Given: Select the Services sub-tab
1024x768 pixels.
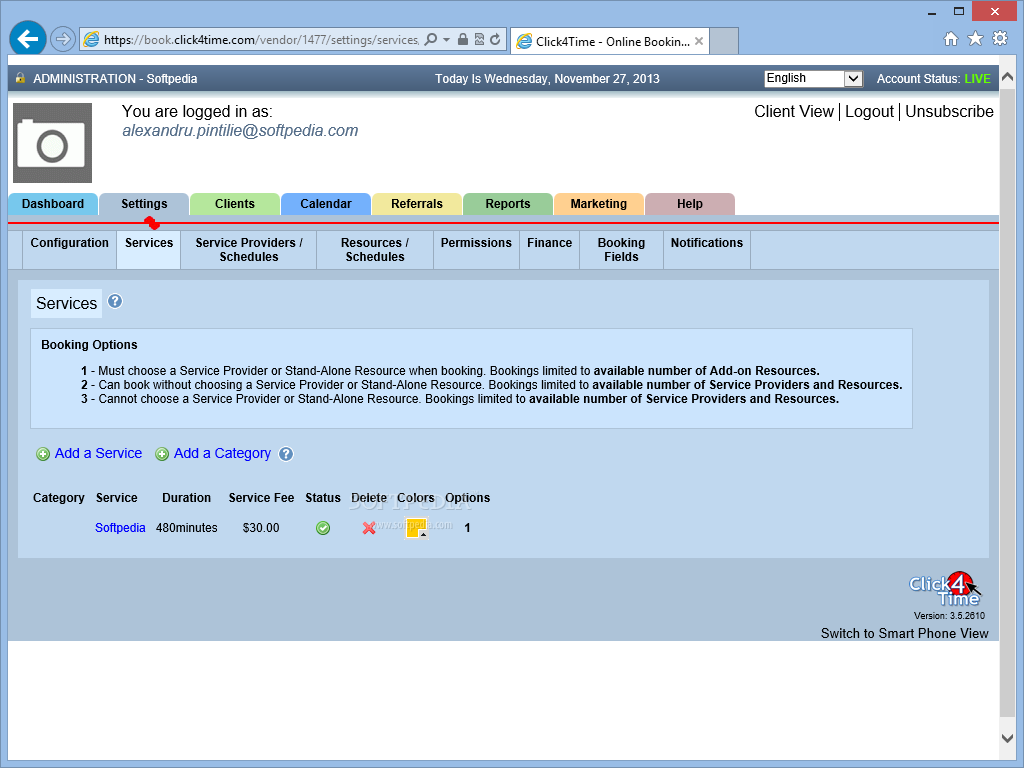Looking at the screenshot, I should coord(149,249).
